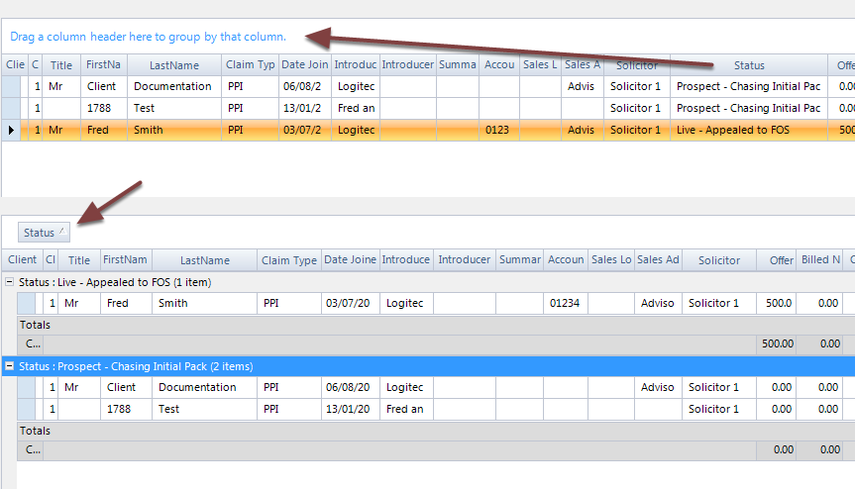Click the 'Status : Prospect - Chasing Initial Pack' group row

pos(428,366)
